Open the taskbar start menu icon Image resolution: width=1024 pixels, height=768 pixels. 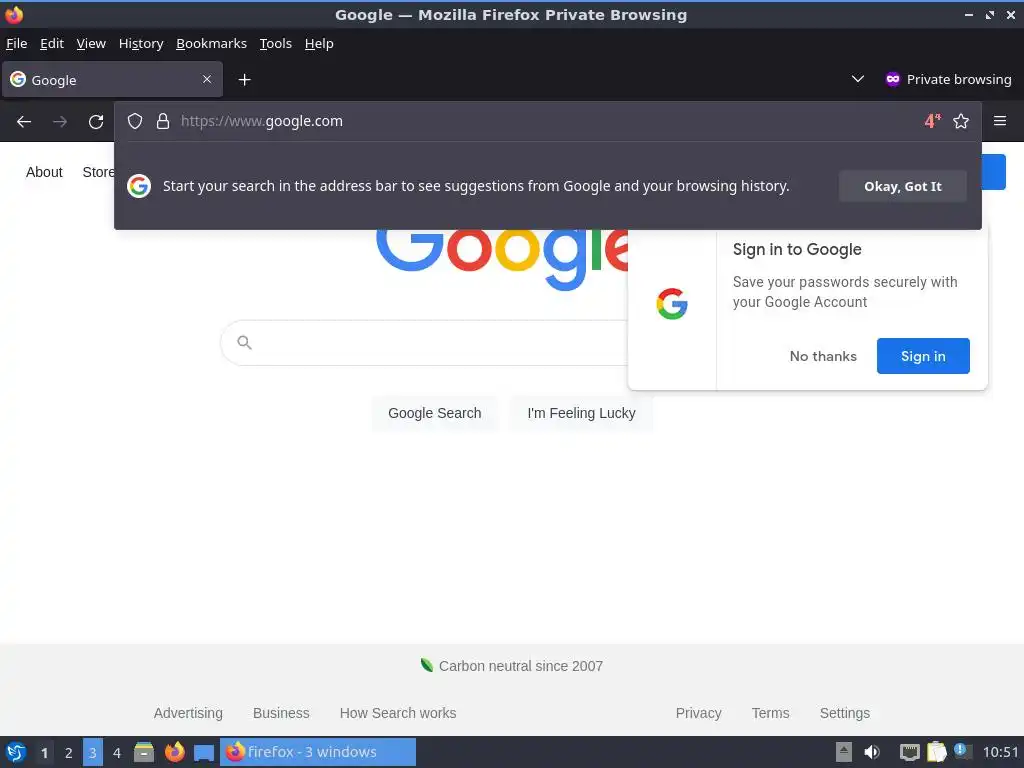tap(16, 752)
